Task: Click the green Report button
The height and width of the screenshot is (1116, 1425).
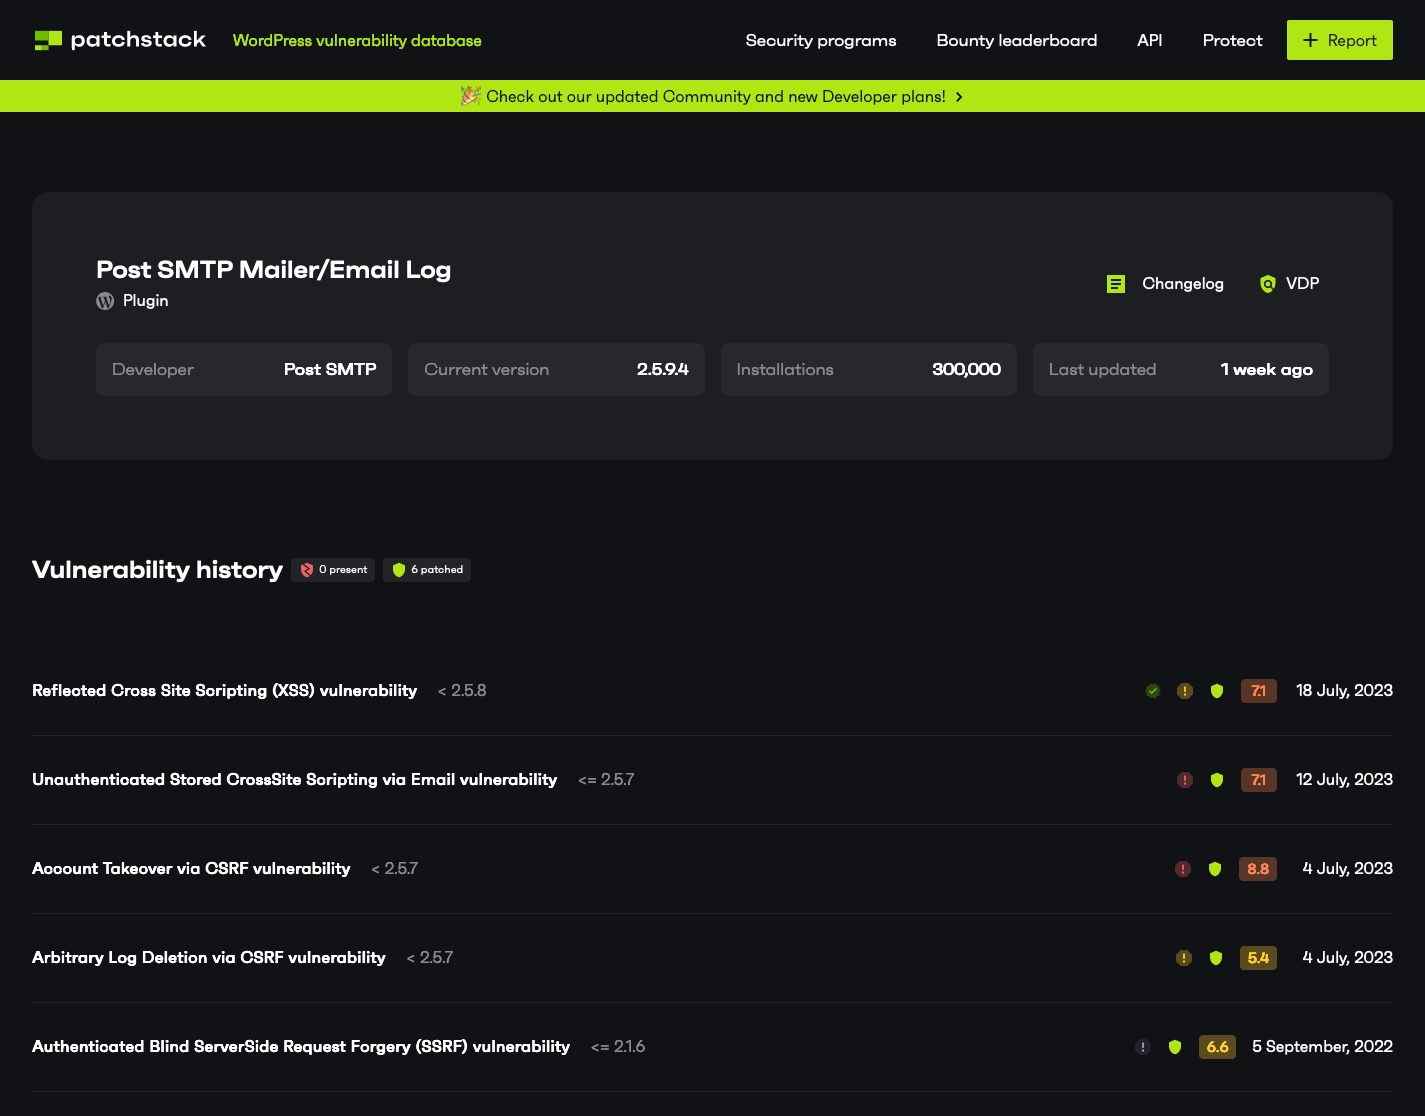Action: pos(1340,40)
